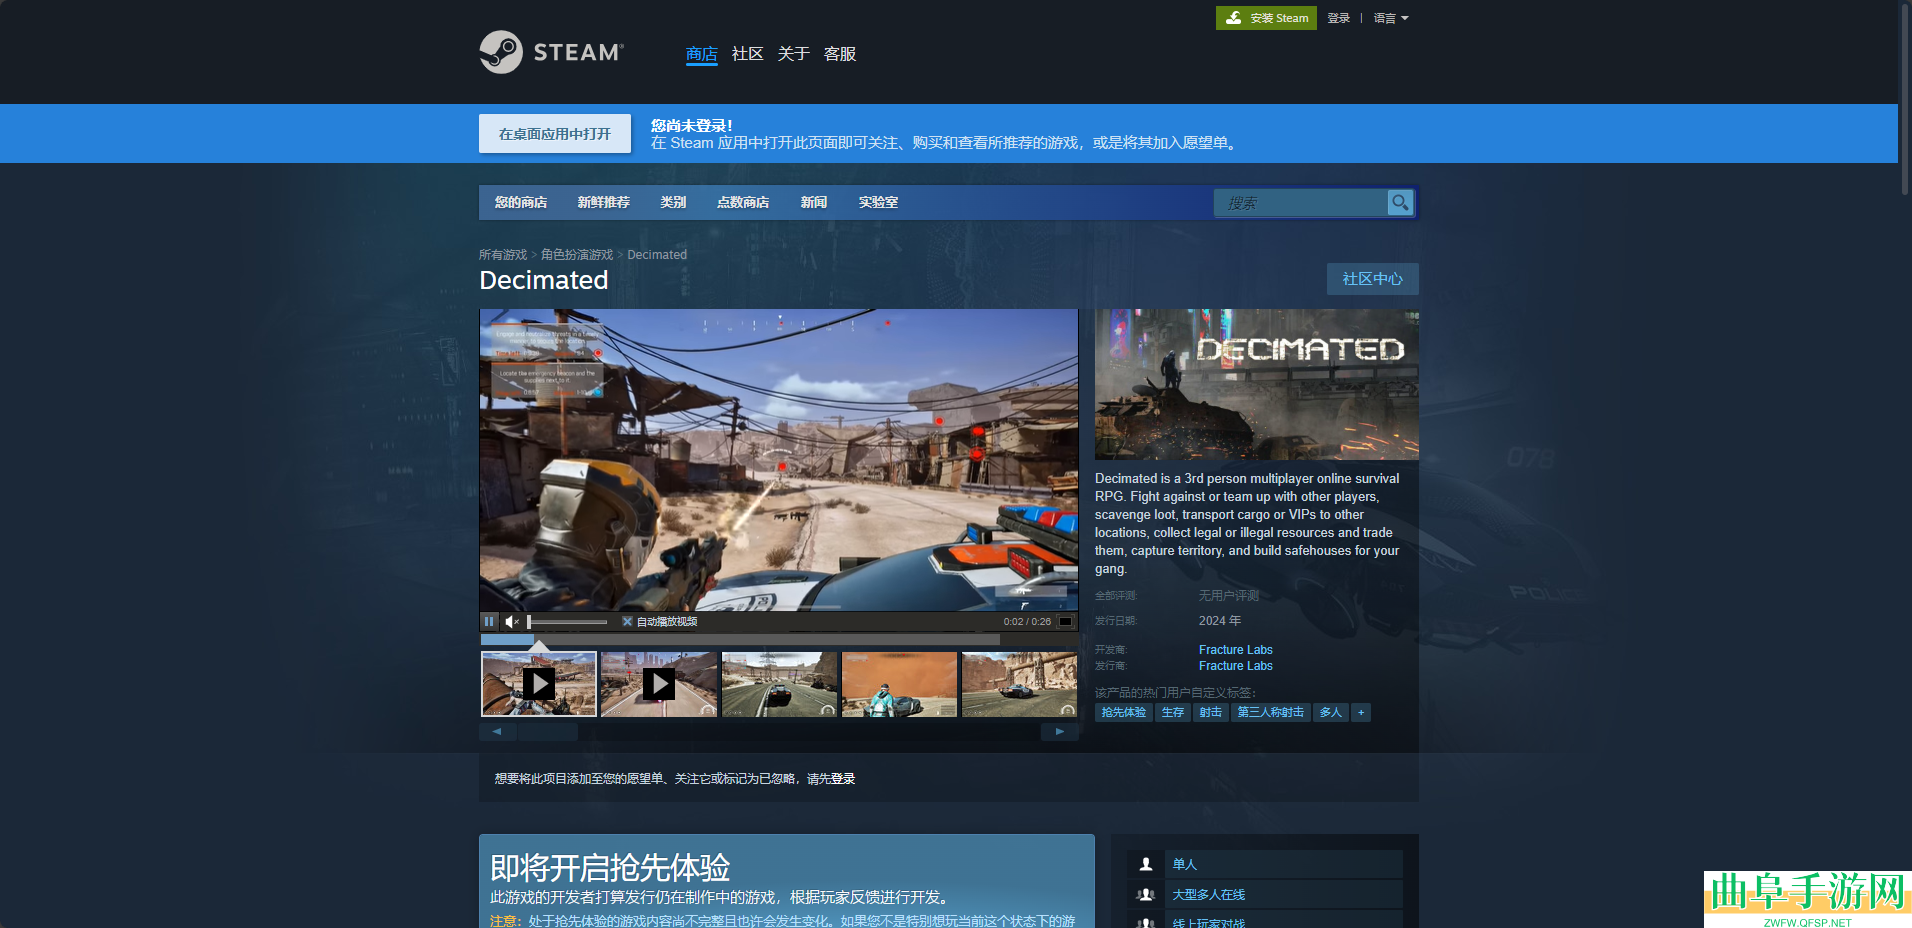The image size is (1912, 928).
Task: Click the 第三人称射击 tag
Action: pos(1271,713)
